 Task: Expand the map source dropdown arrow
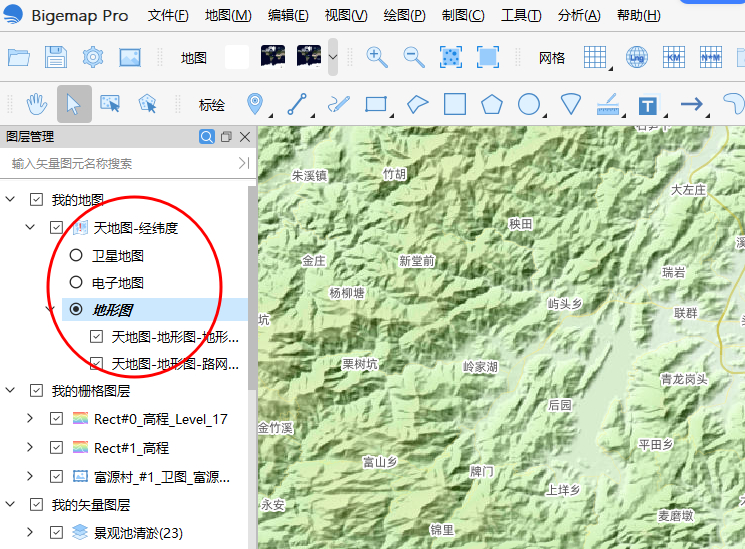pyautogui.click(x=333, y=57)
